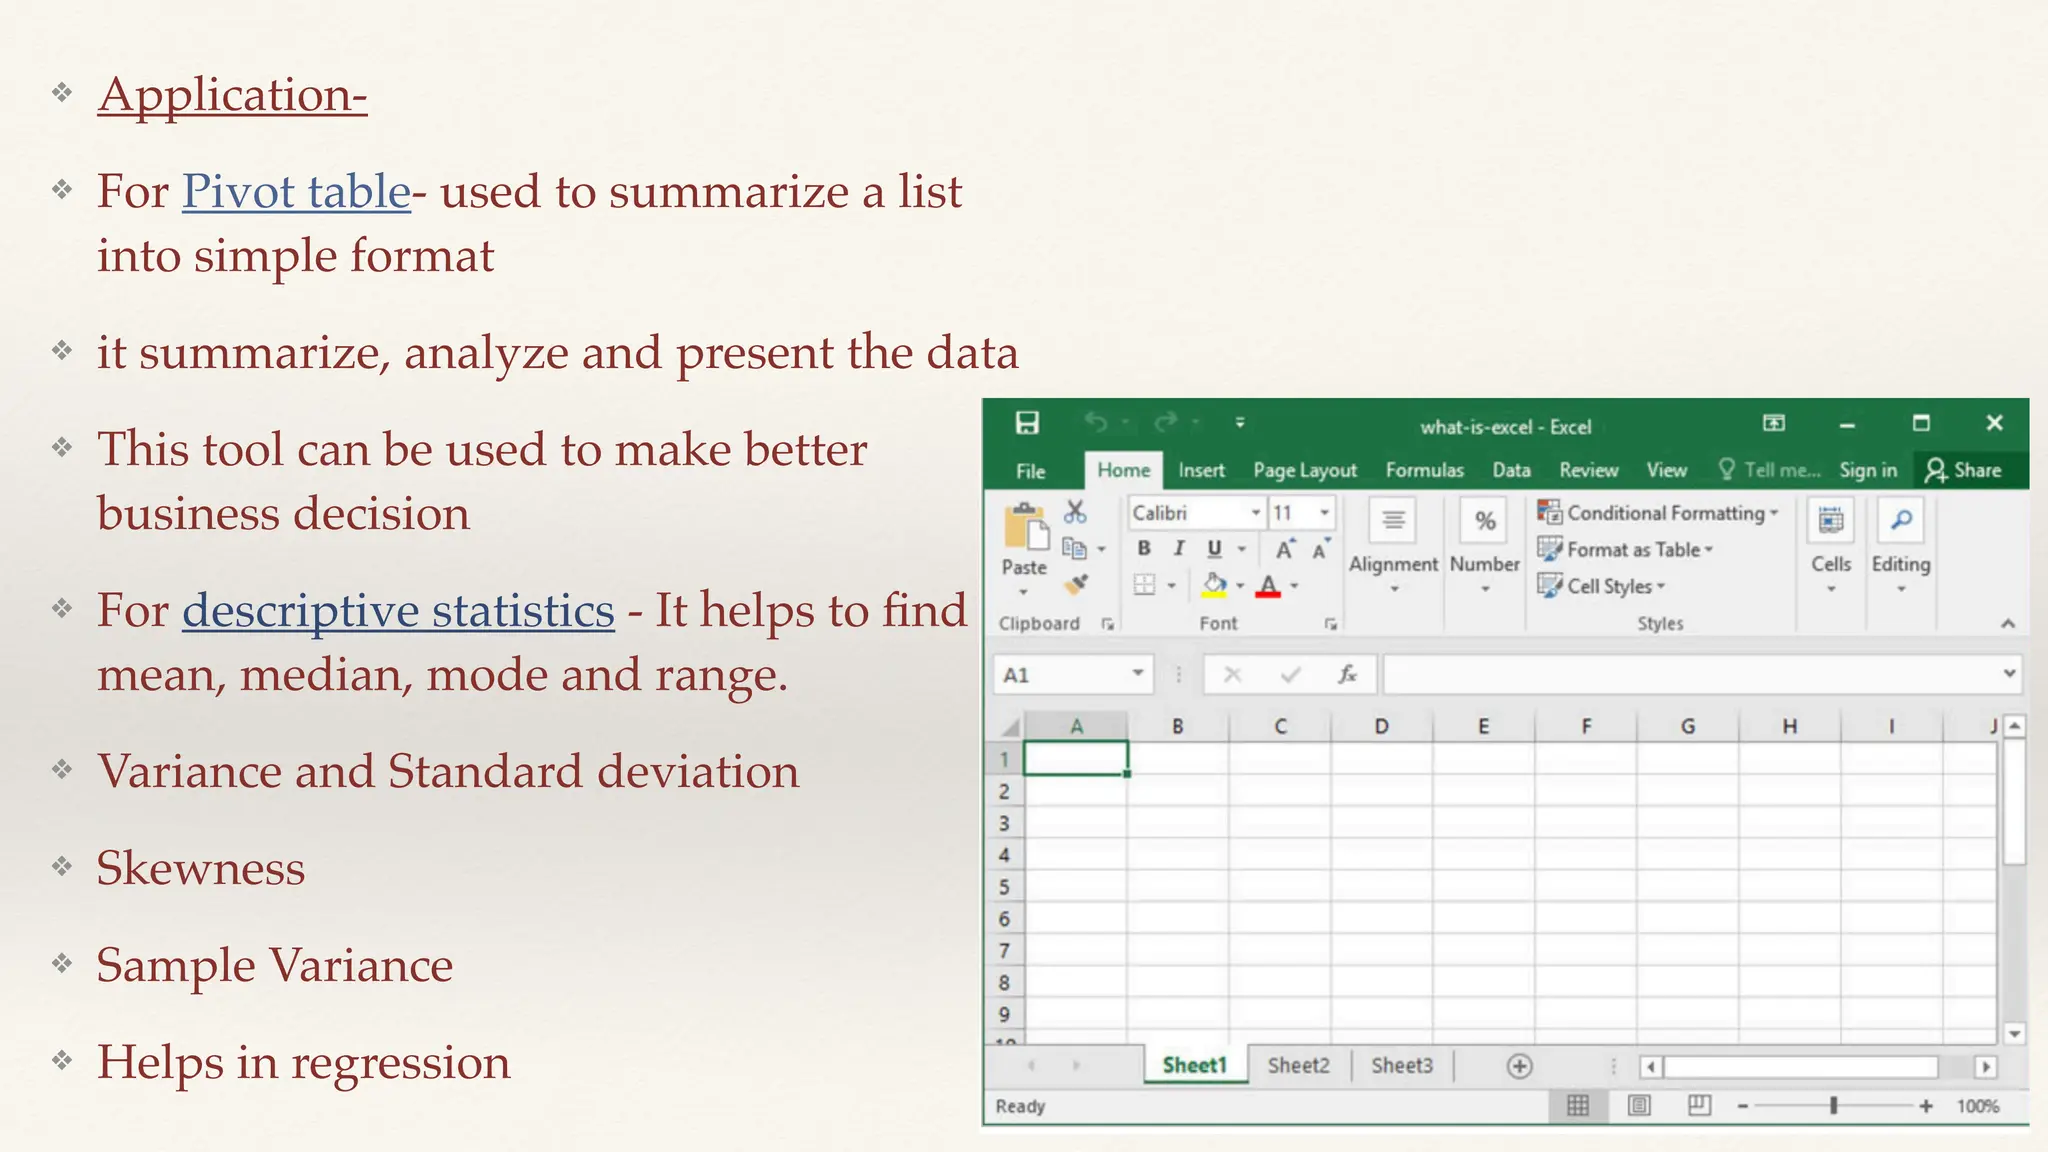Open the Data ribbon tab

point(1511,470)
